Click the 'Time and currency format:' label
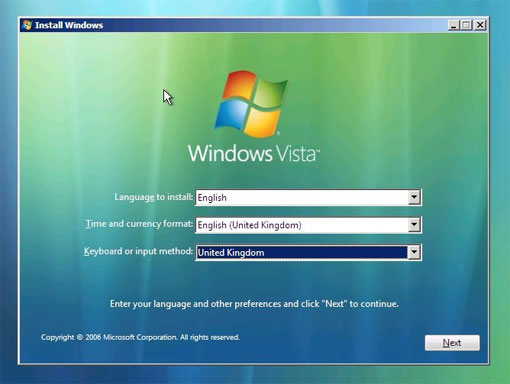Screen dimensions: 510x384 pyautogui.click(x=139, y=224)
